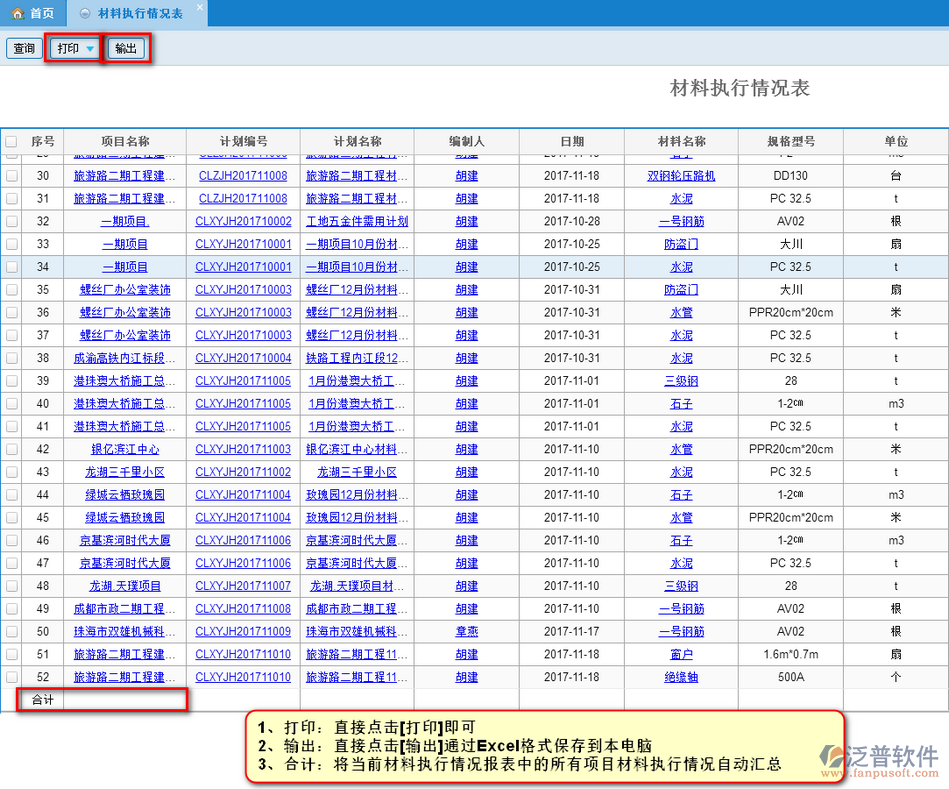Check the checkbox for row 34

point(11,267)
